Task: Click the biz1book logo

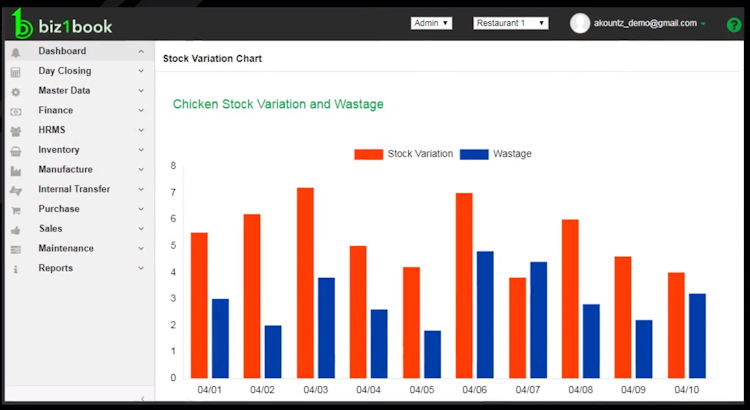Action: (62, 23)
